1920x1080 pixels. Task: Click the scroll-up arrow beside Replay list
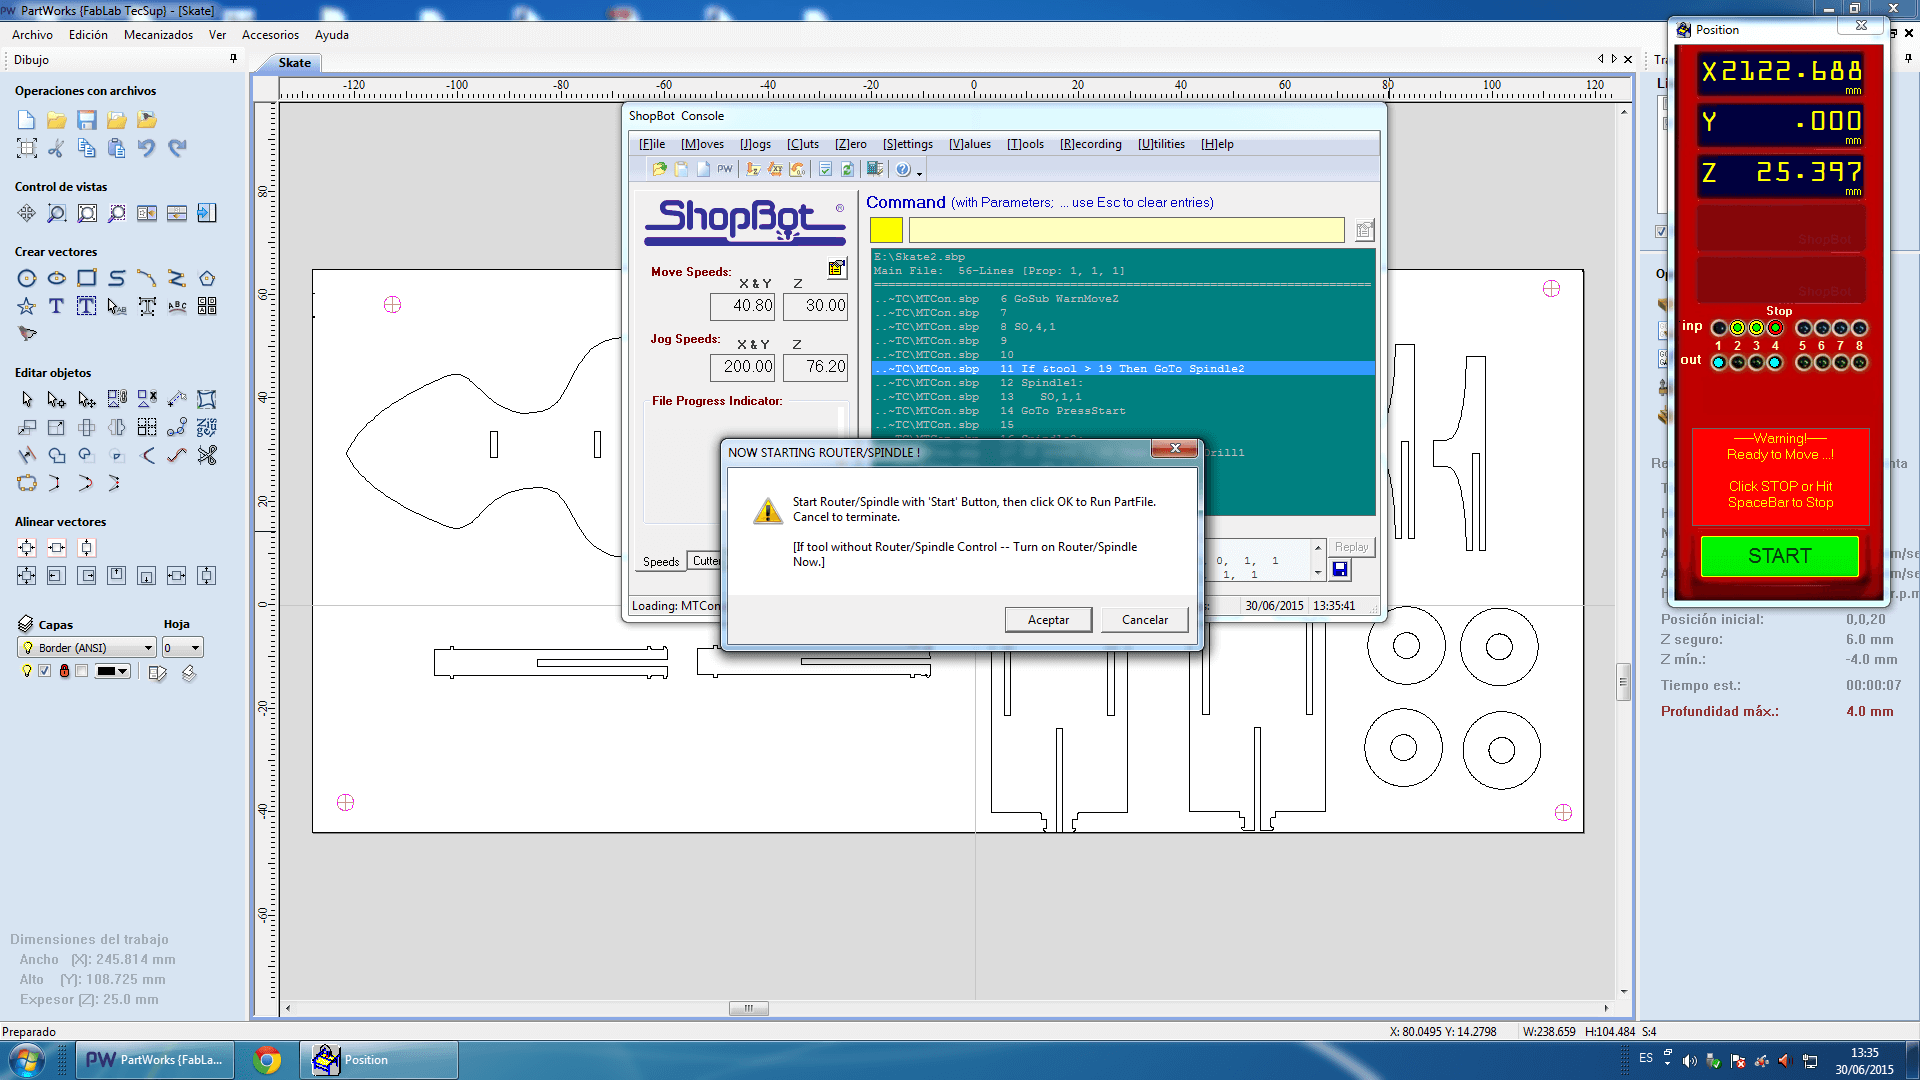coord(1318,547)
